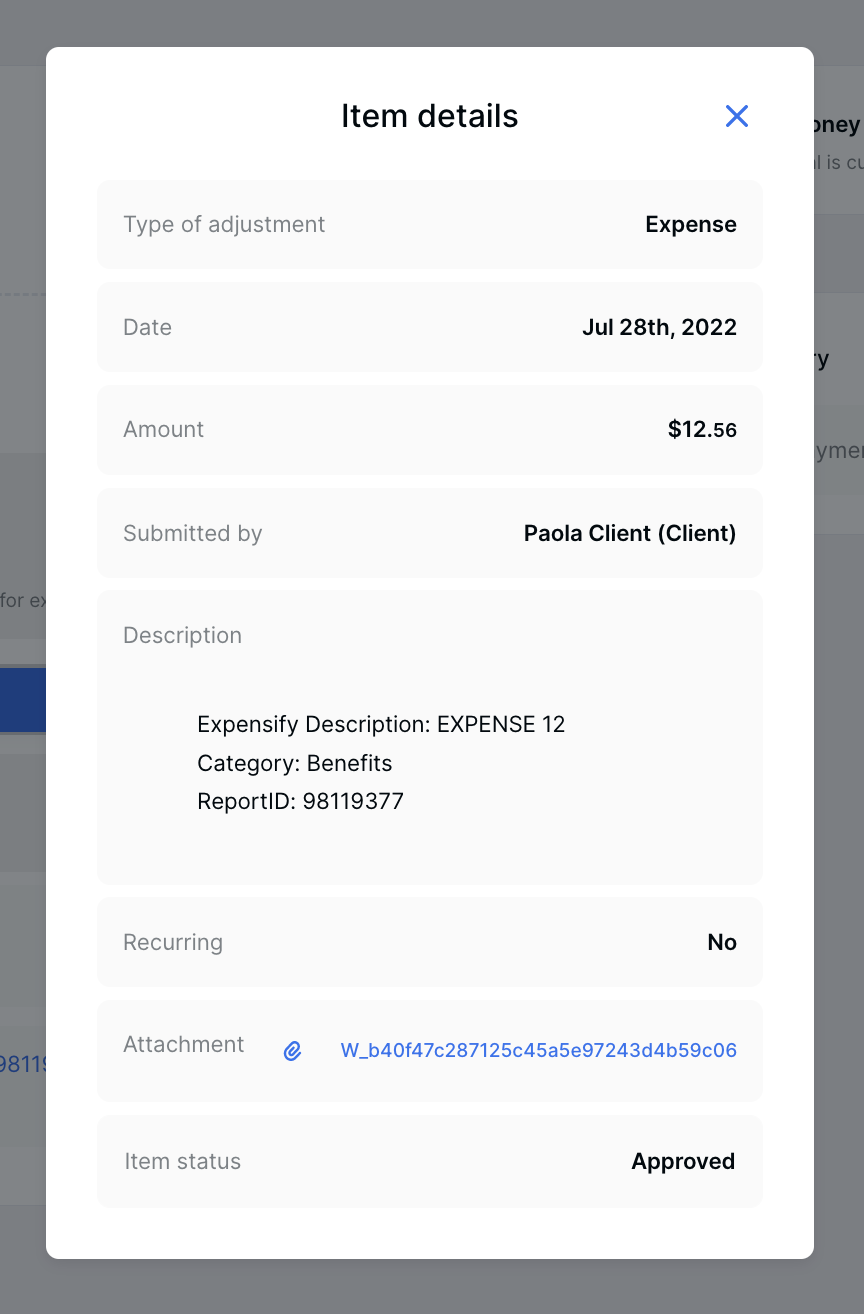Click the Amount label

coord(163,430)
